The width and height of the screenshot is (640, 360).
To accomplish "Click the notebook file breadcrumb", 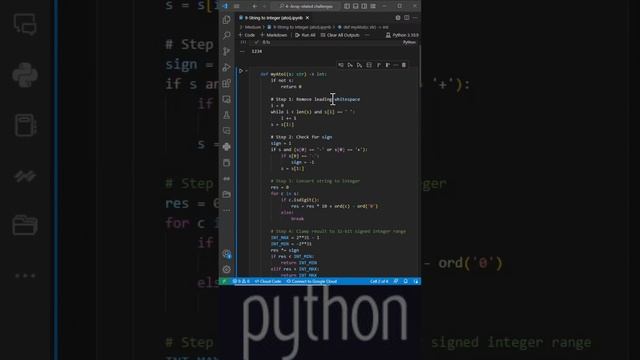I will pos(299,27).
